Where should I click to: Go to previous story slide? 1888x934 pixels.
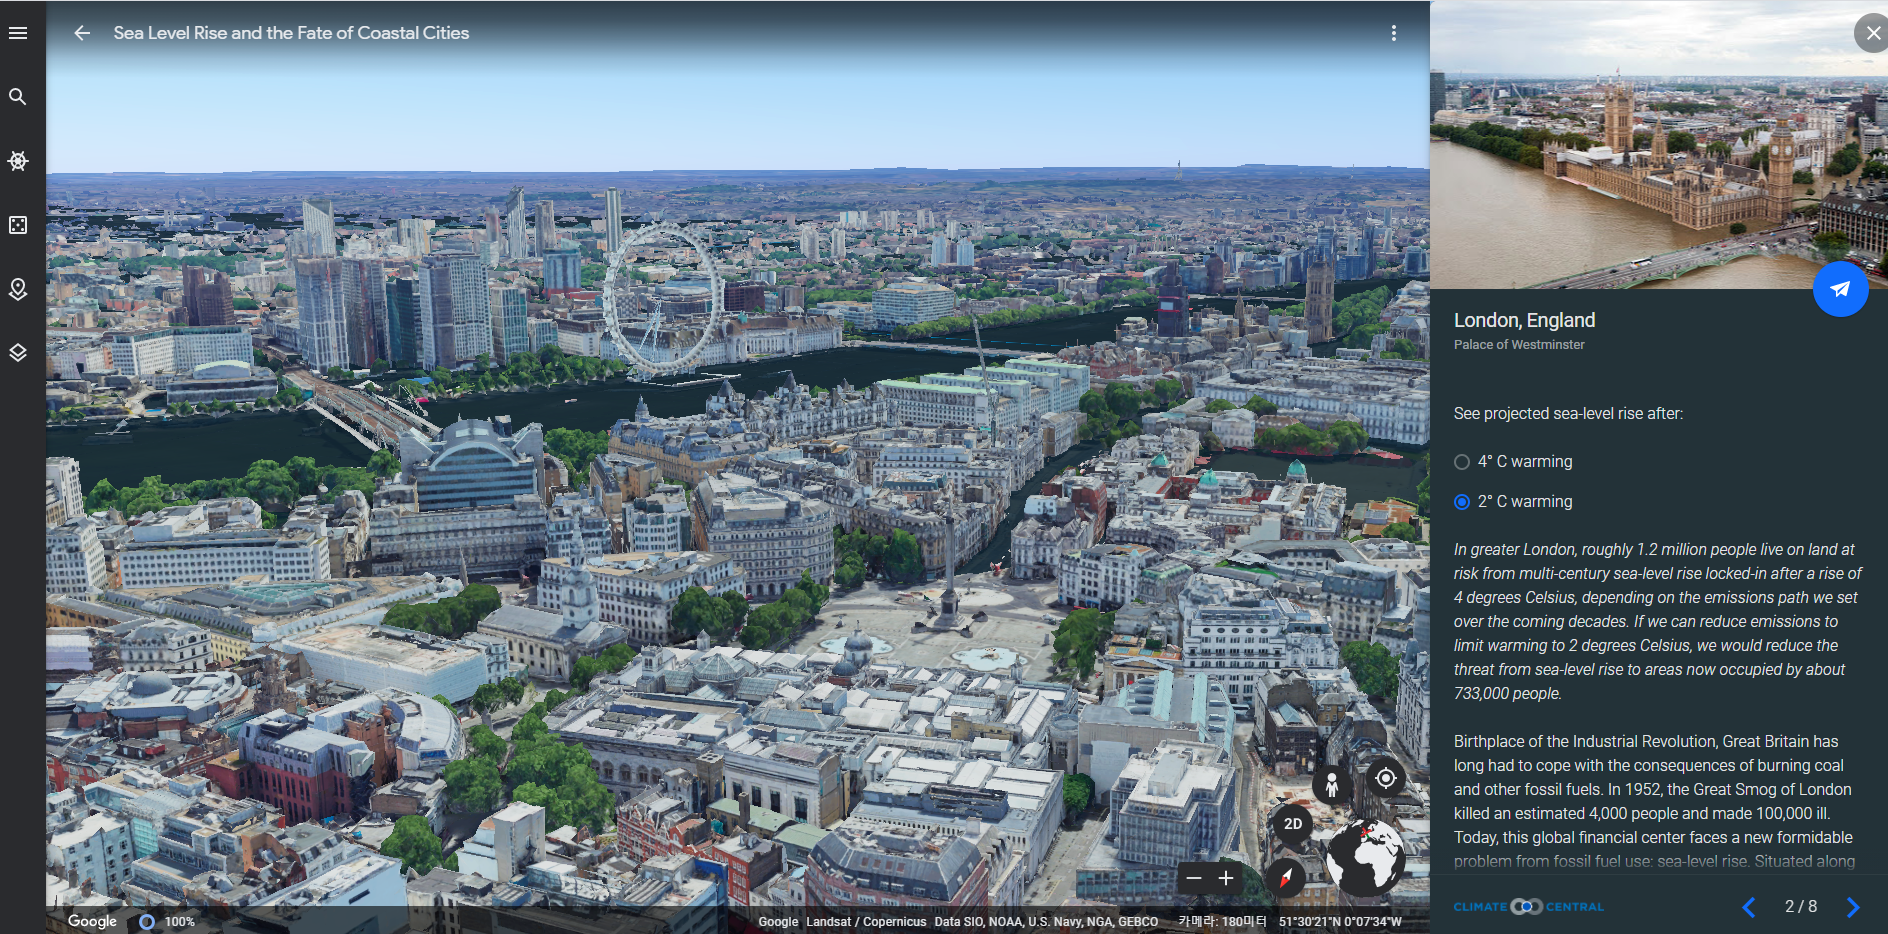1749,907
